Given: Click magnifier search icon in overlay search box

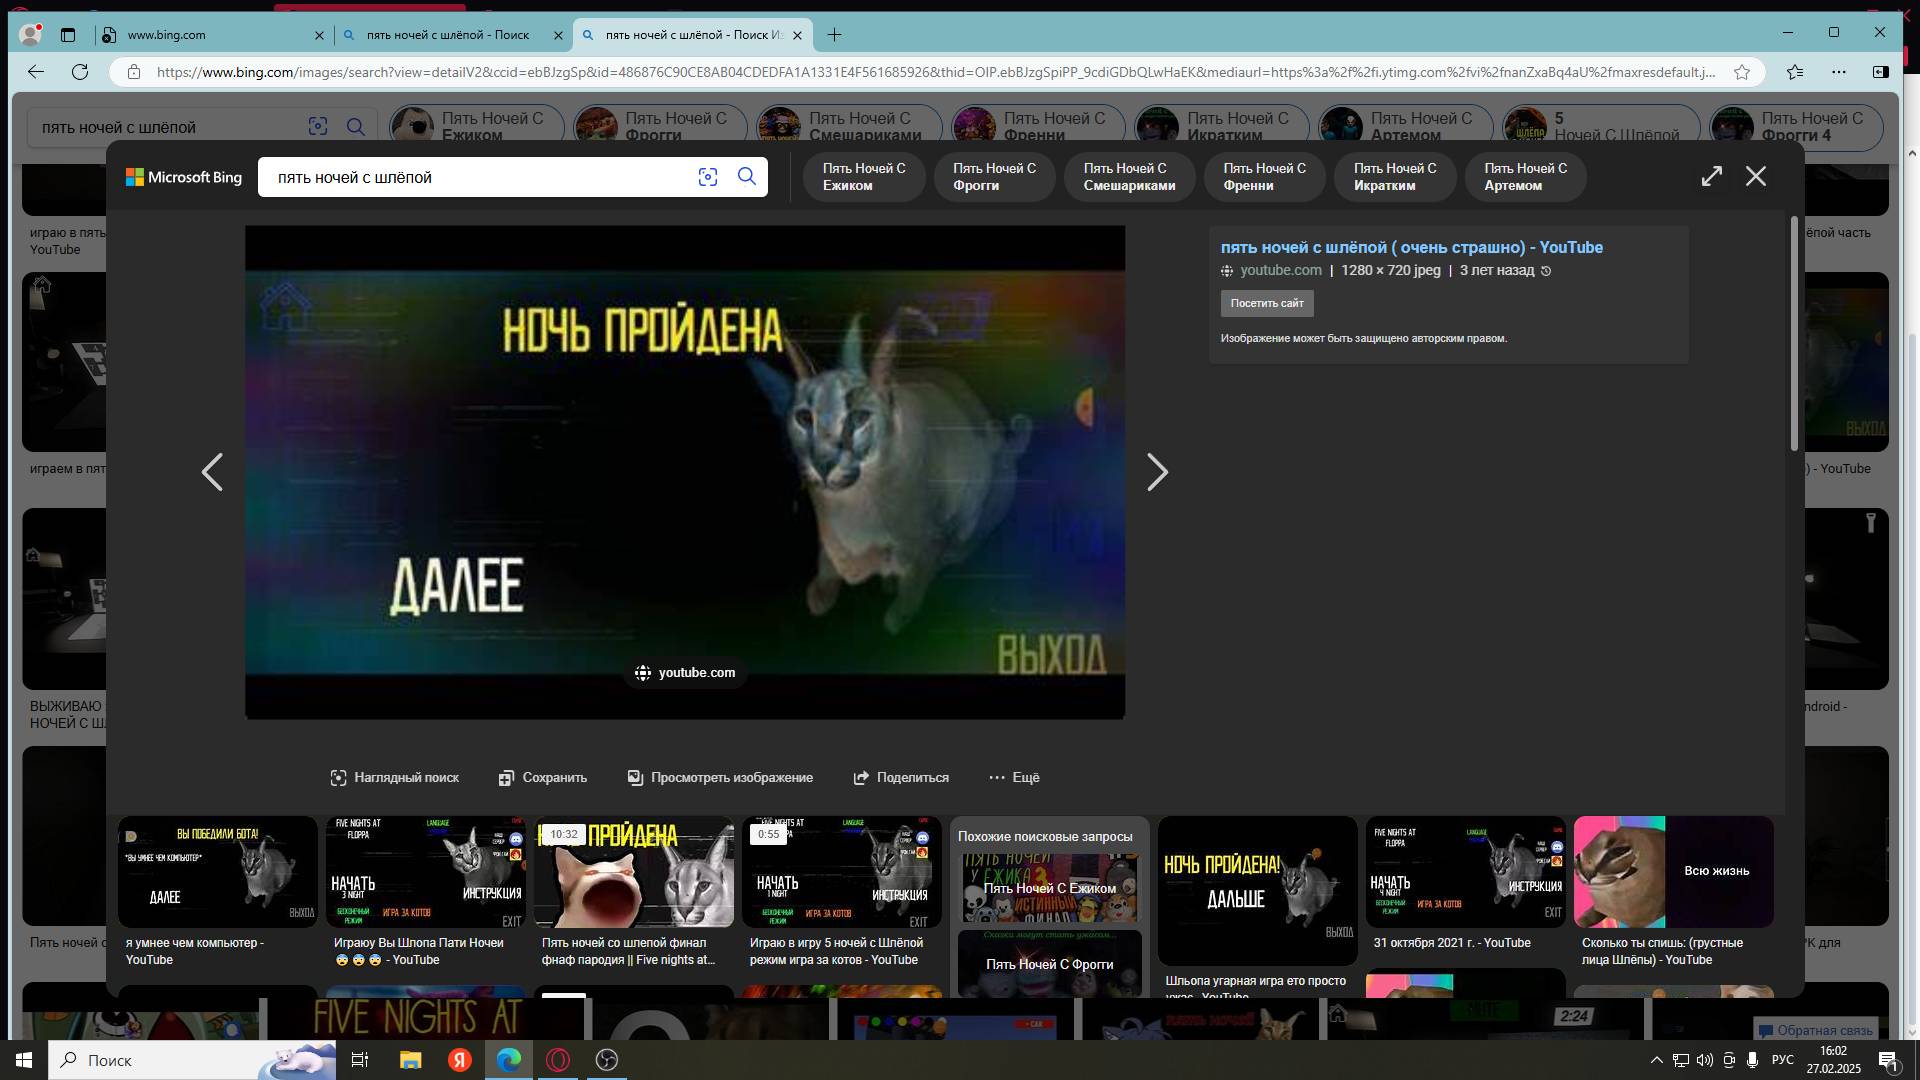Looking at the screenshot, I should pos(747,177).
